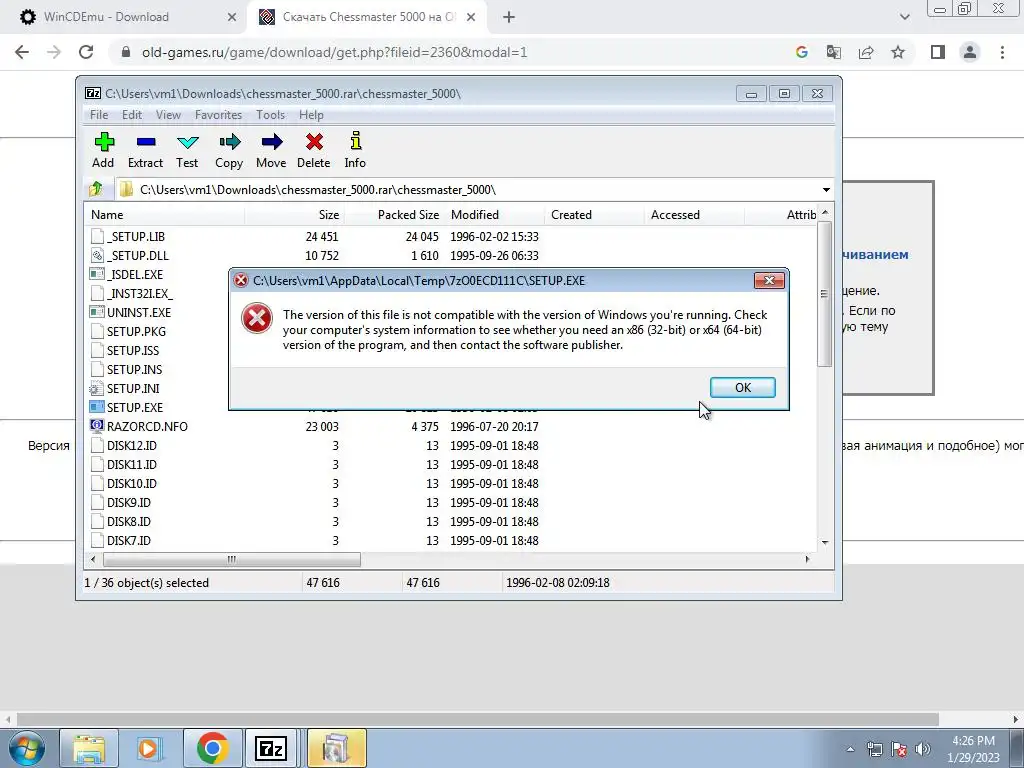Click the volume icon in system tray
The height and width of the screenshot is (768, 1024).
pos(923,749)
